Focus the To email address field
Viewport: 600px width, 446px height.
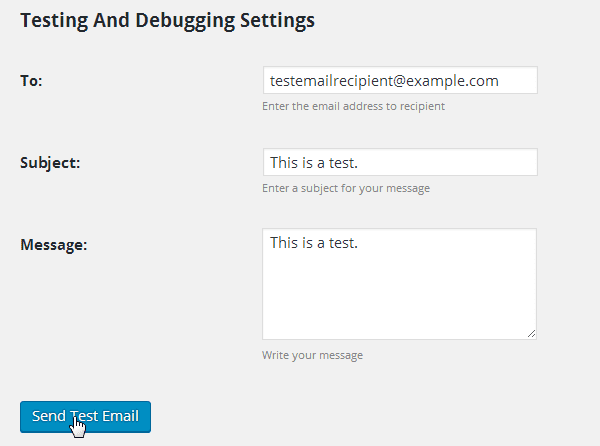400,80
